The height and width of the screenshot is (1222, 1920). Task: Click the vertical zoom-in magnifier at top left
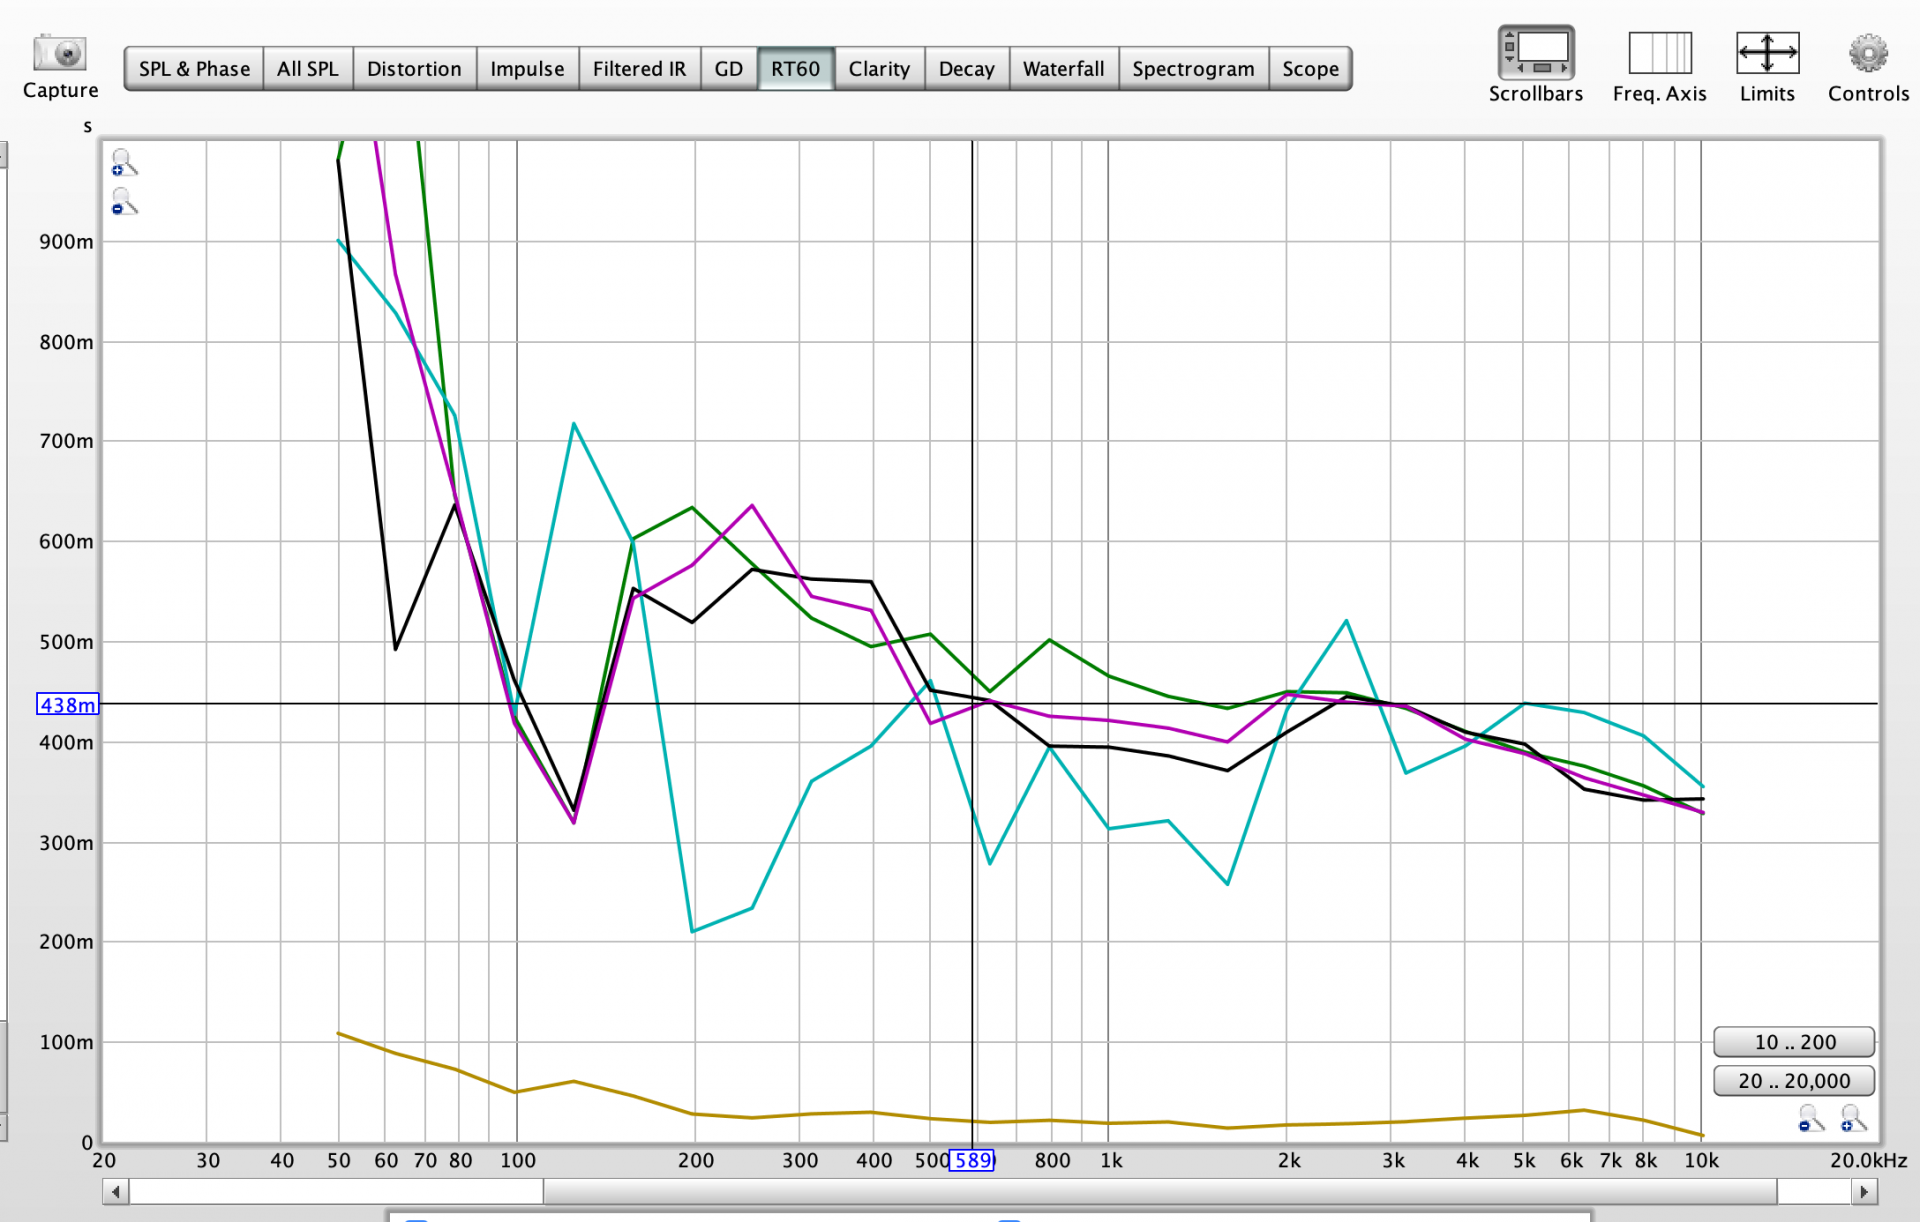[123, 162]
